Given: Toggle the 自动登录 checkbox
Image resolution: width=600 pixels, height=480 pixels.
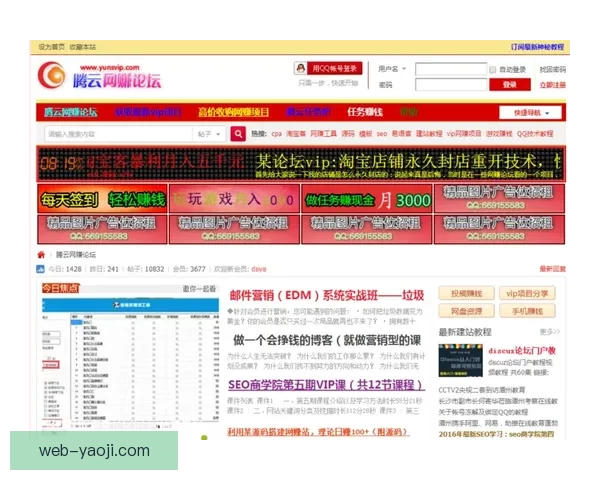Looking at the screenshot, I should tap(492, 69).
